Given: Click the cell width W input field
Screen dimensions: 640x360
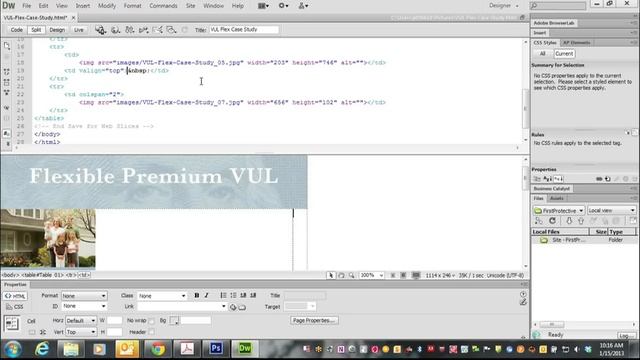Looking at the screenshot, I should point(114,321).
